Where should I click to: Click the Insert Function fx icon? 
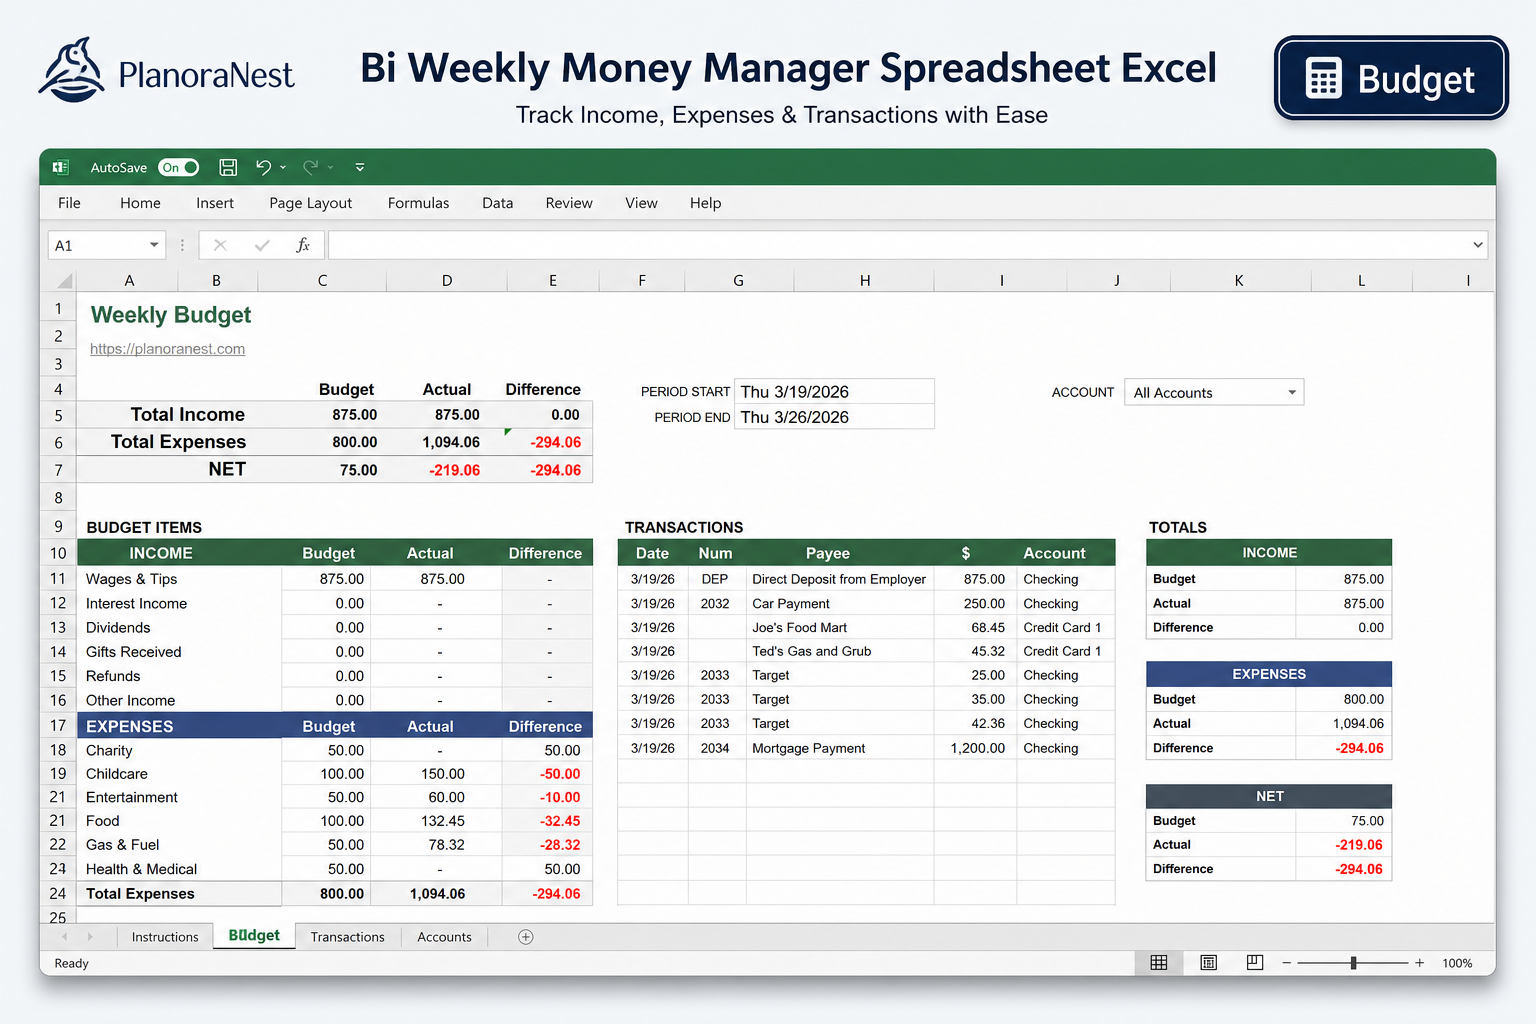[303, 245]
